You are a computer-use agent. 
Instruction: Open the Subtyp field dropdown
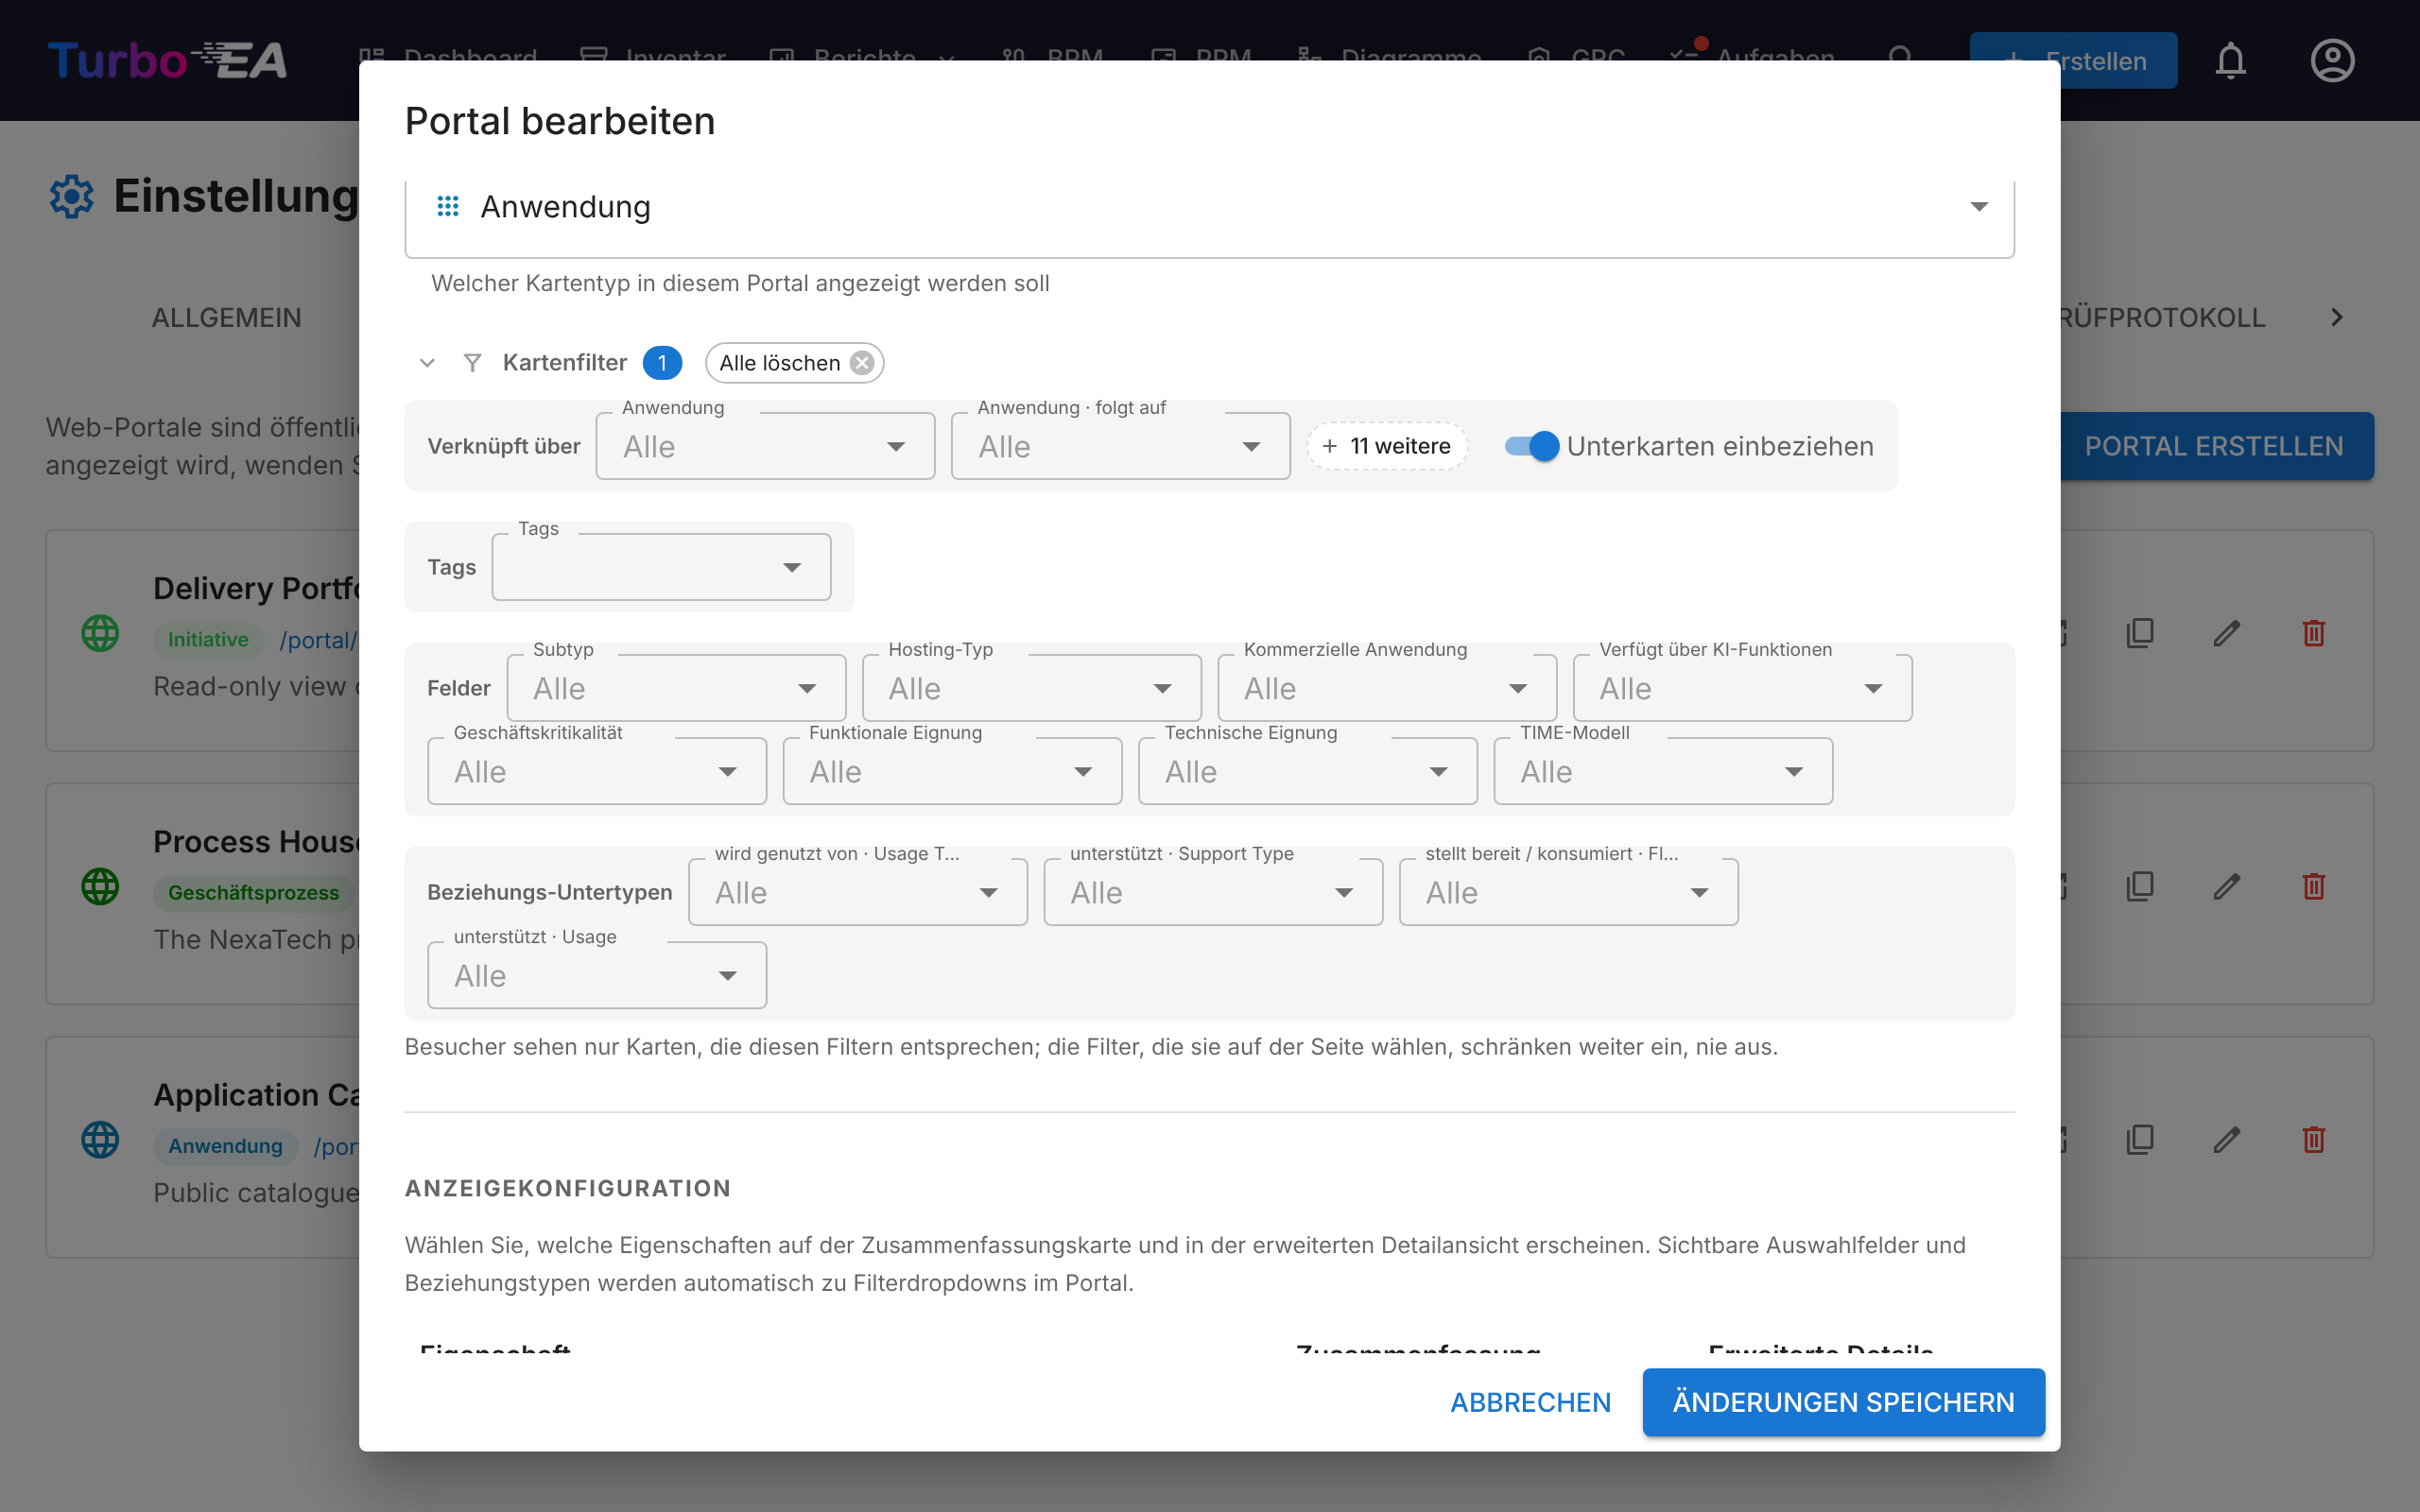click(x=676, y=688)
